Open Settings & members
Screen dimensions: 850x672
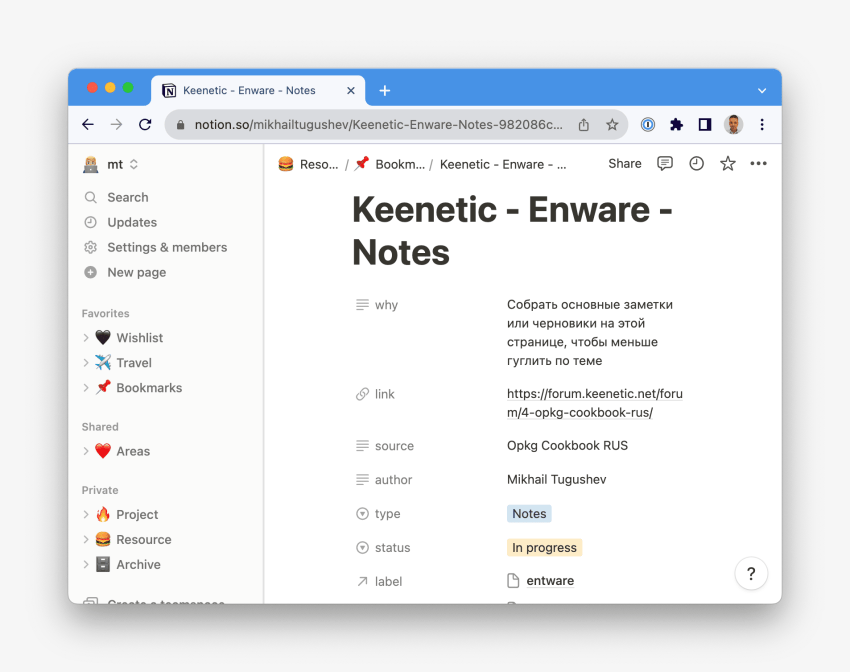(166, 247)
